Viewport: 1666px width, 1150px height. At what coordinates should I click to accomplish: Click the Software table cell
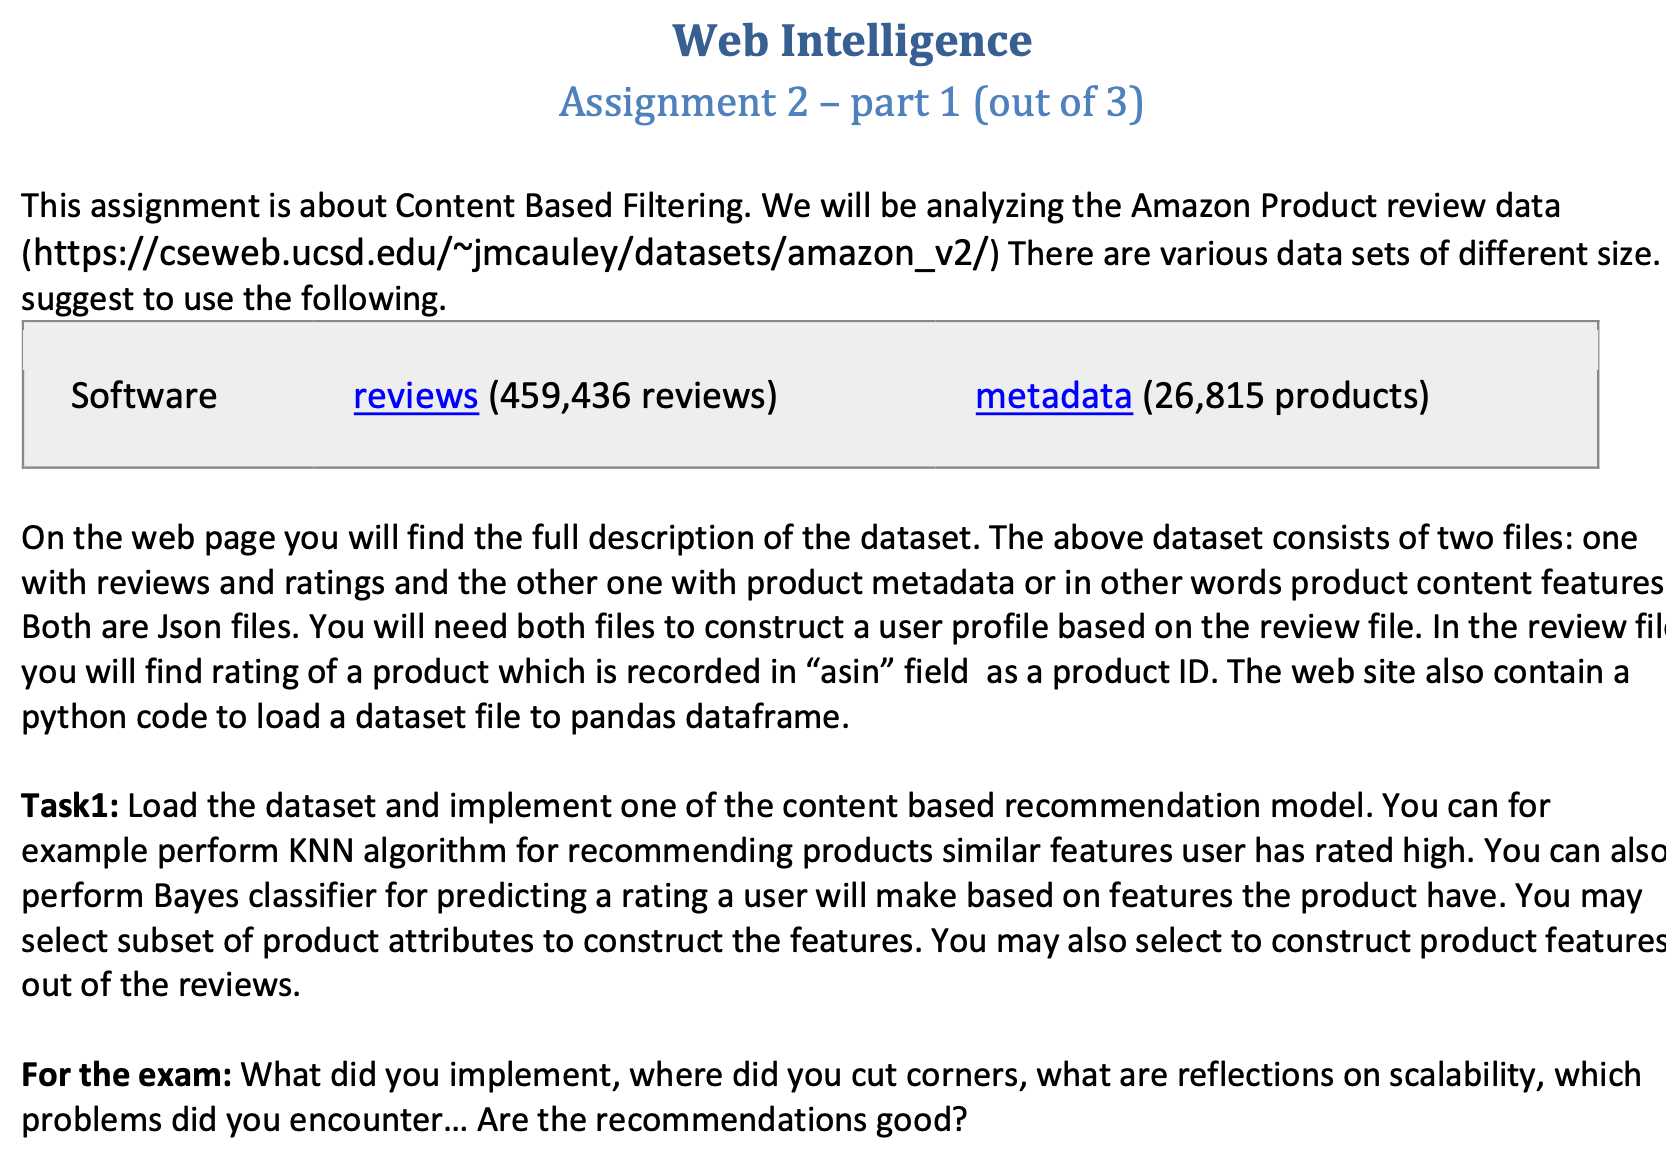pyautogui.click(x=144, y=396)
